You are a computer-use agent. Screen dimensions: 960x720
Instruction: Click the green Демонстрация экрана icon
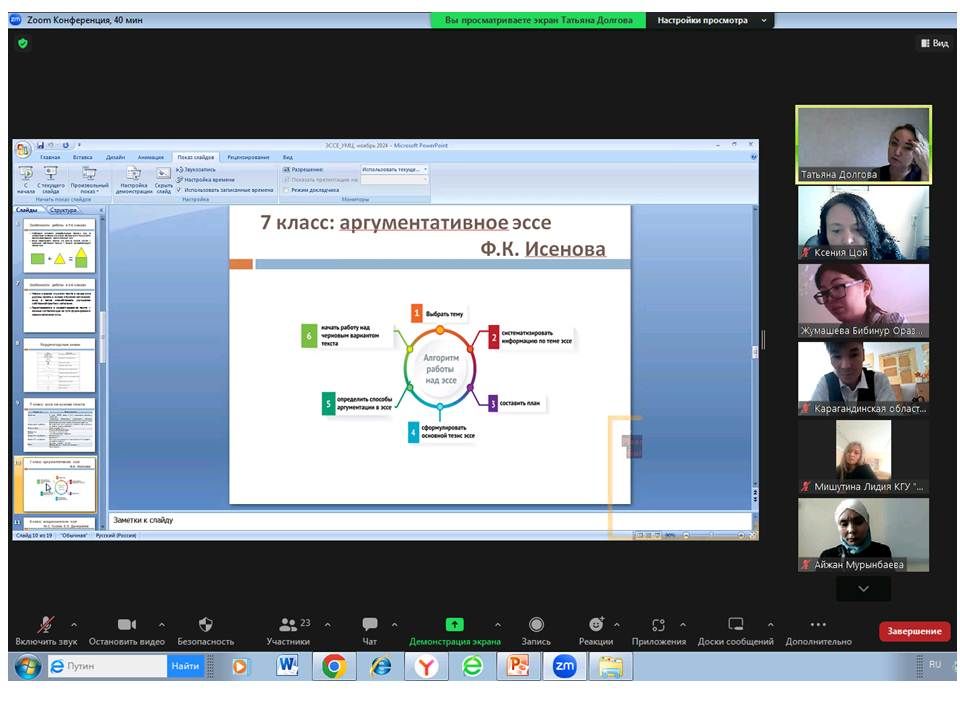[x=455, y=625]
